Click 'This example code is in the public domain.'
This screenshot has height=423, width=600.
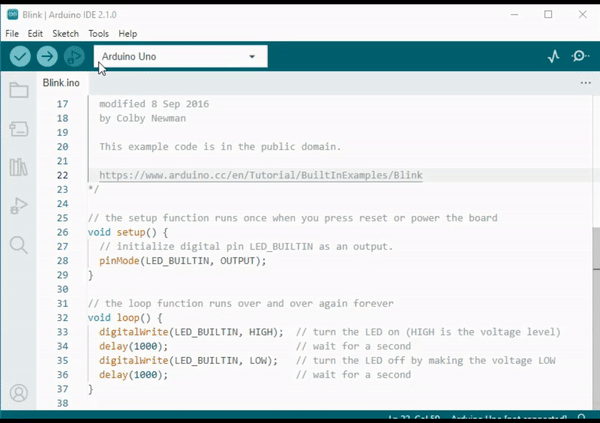[220, 147]
